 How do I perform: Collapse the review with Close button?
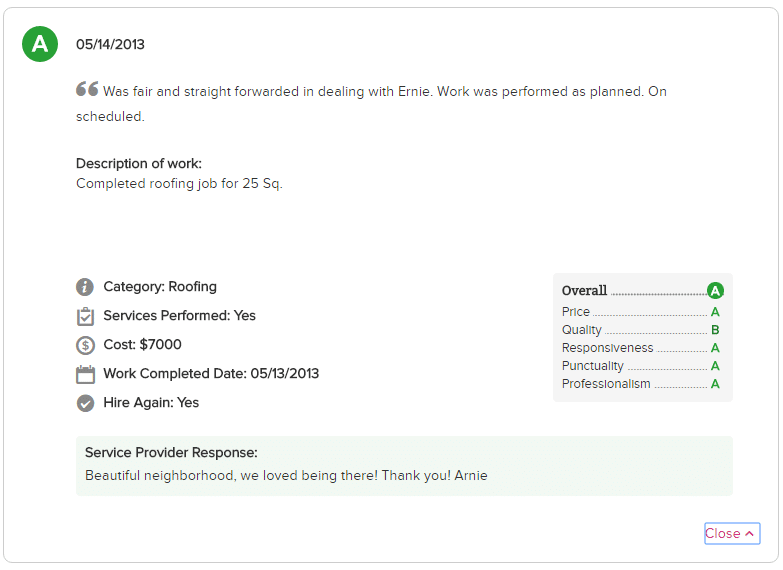[732, 534]
